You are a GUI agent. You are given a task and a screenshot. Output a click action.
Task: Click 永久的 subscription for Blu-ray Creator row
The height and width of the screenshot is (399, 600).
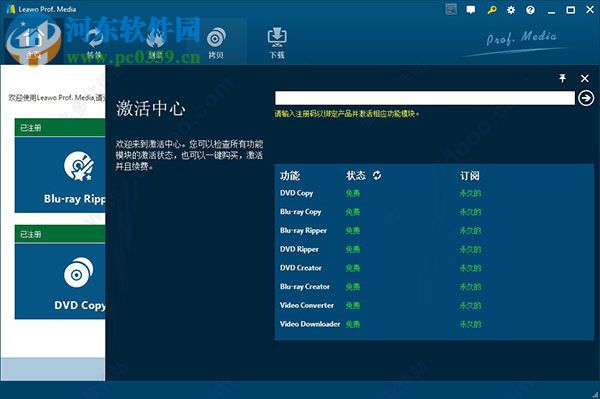coord(470,287)
